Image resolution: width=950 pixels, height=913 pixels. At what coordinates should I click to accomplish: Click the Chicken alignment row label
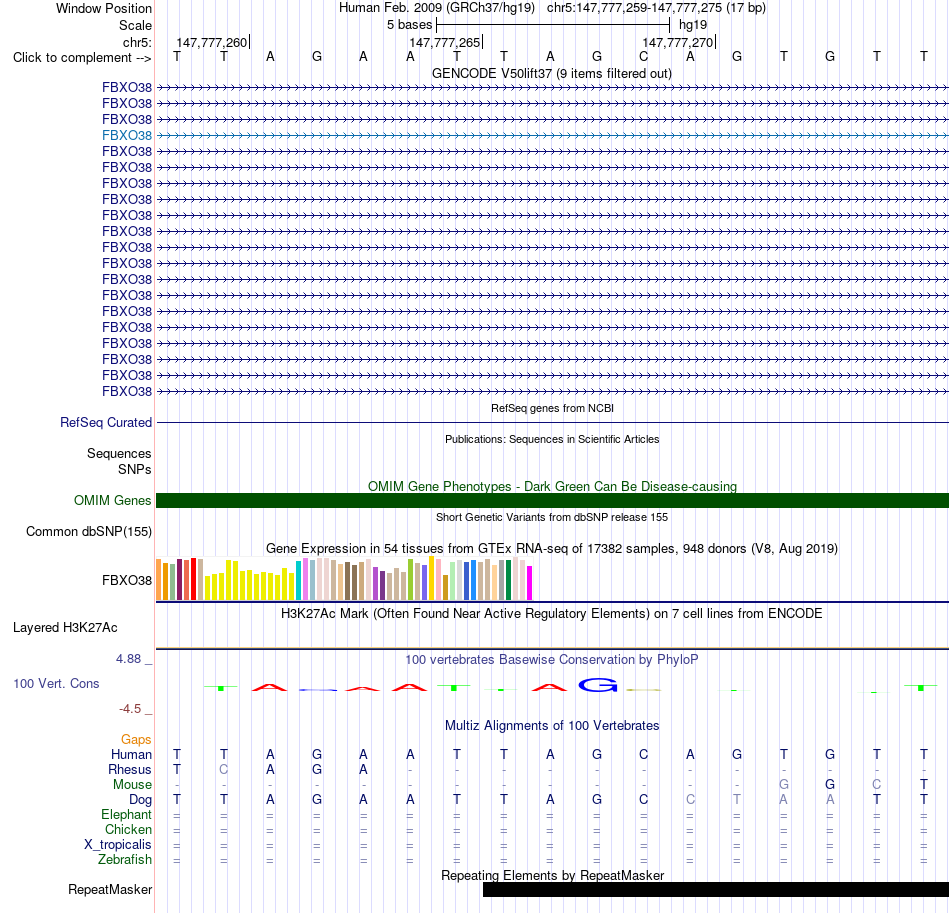point(128,829)
